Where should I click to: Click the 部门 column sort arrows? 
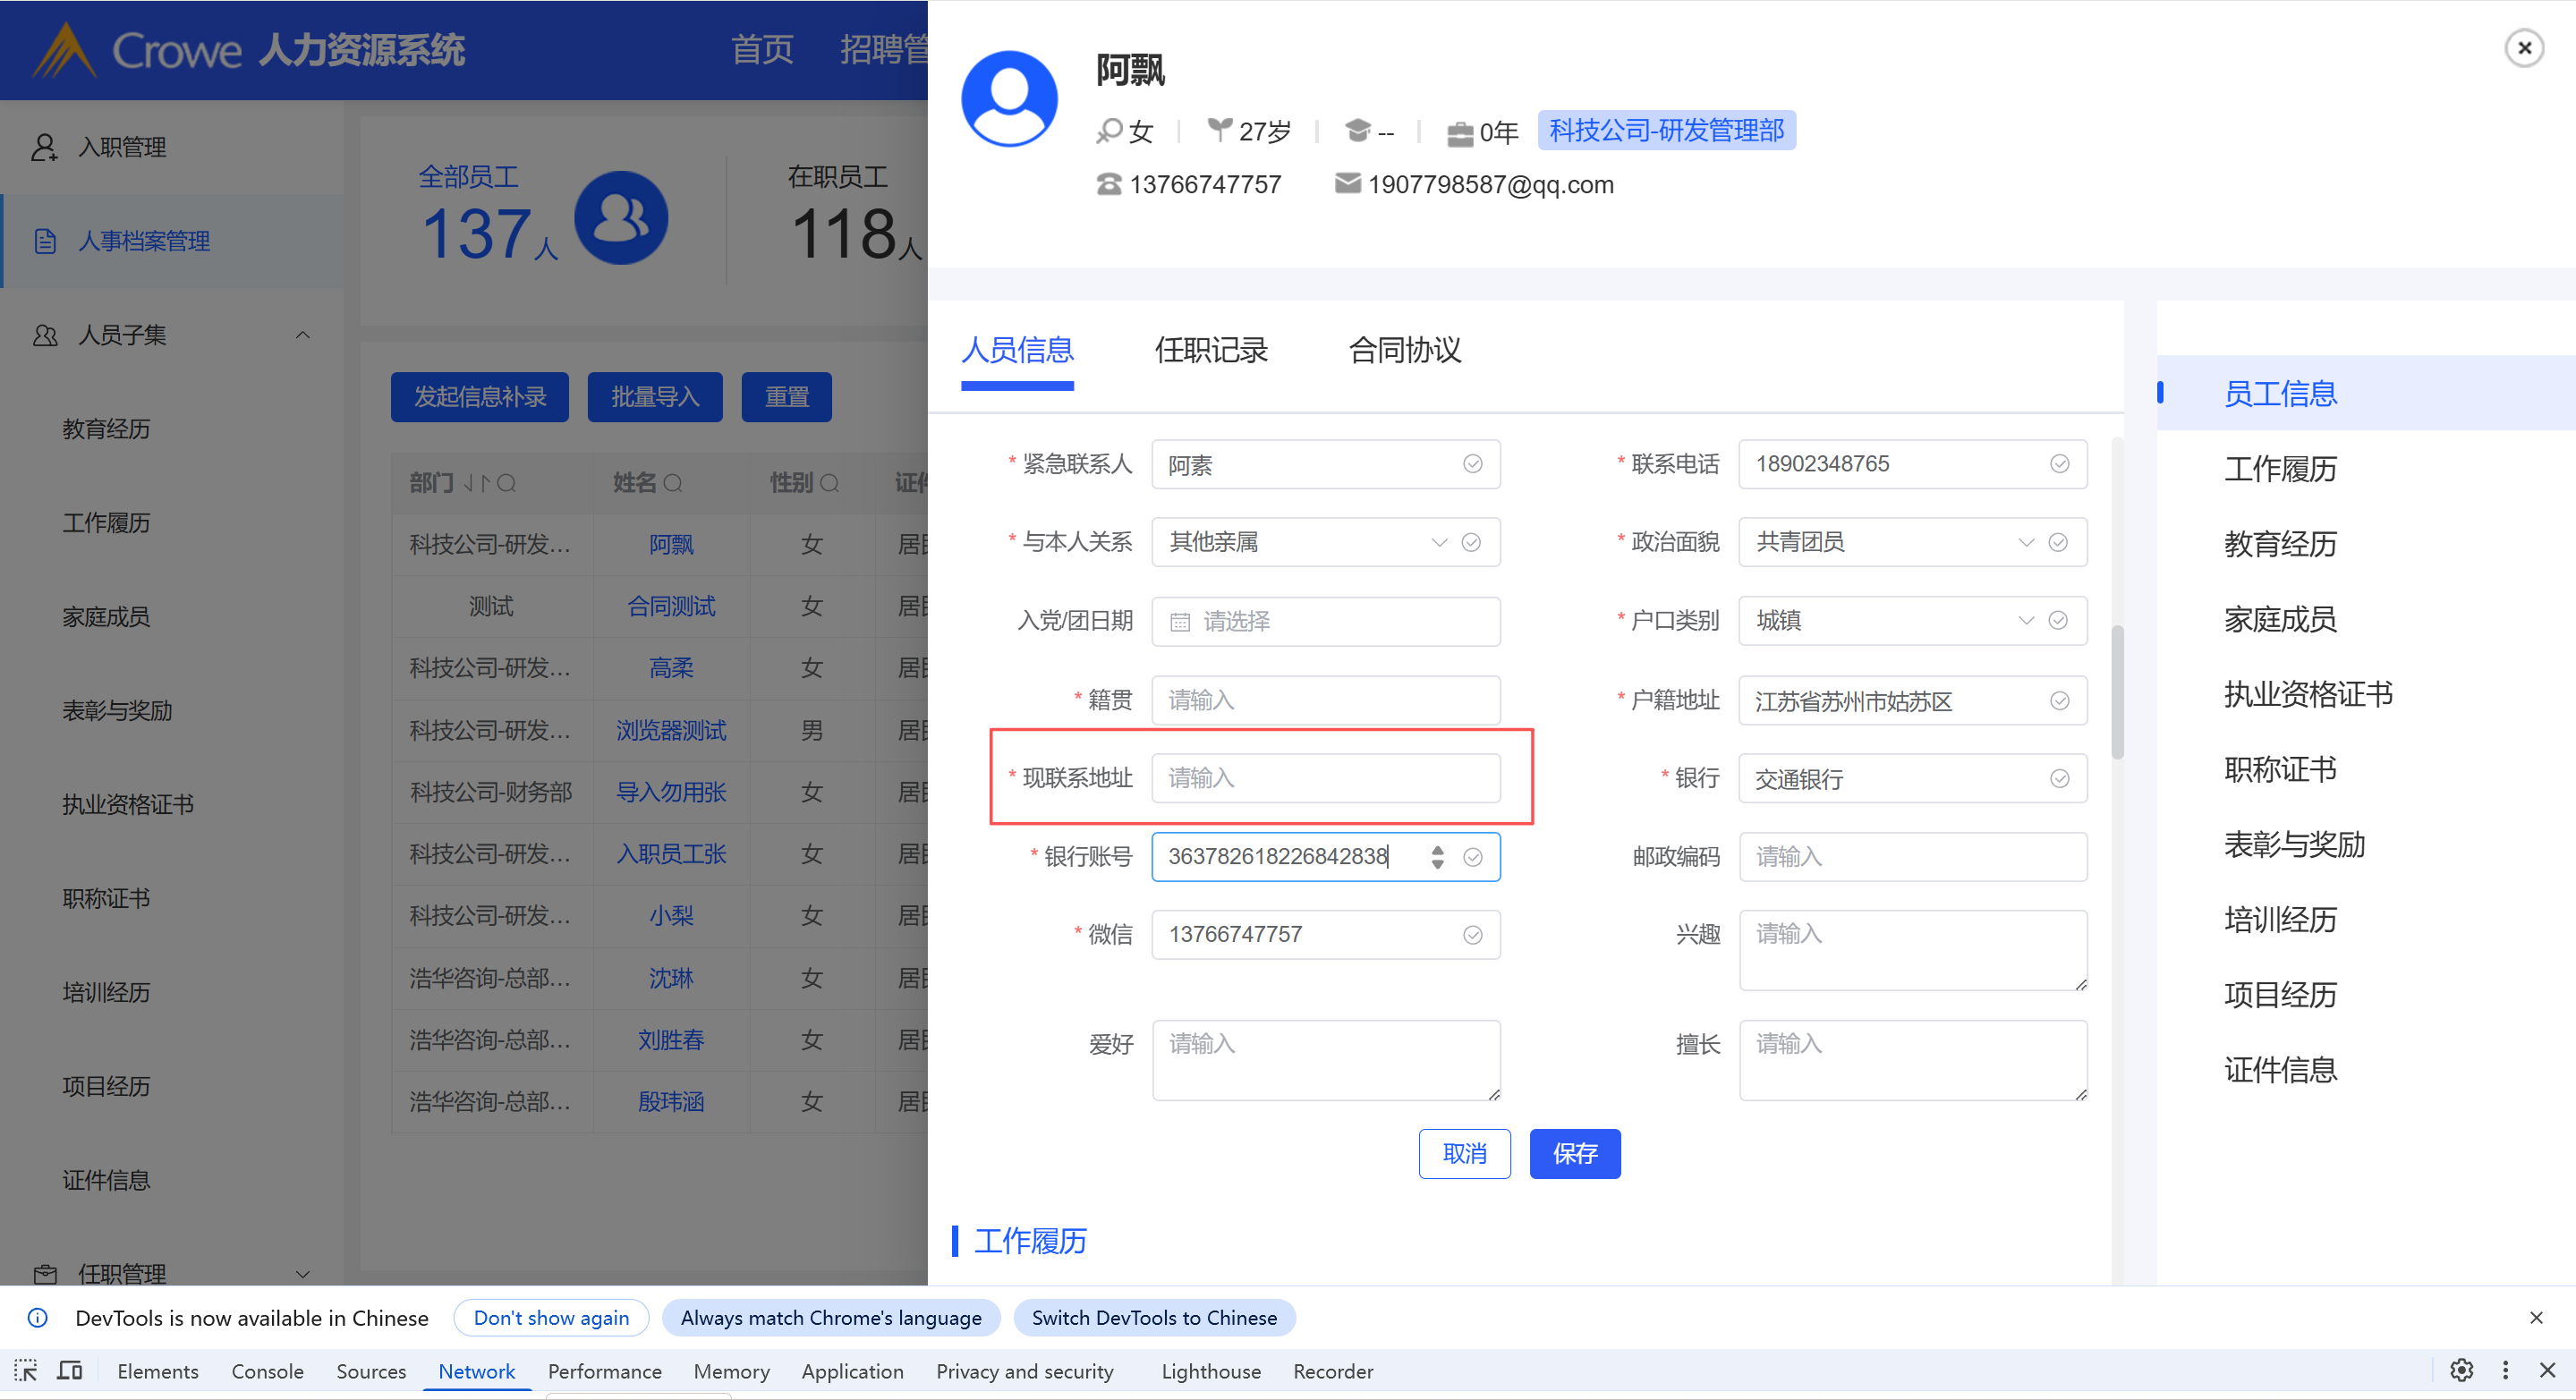(476, 484)
